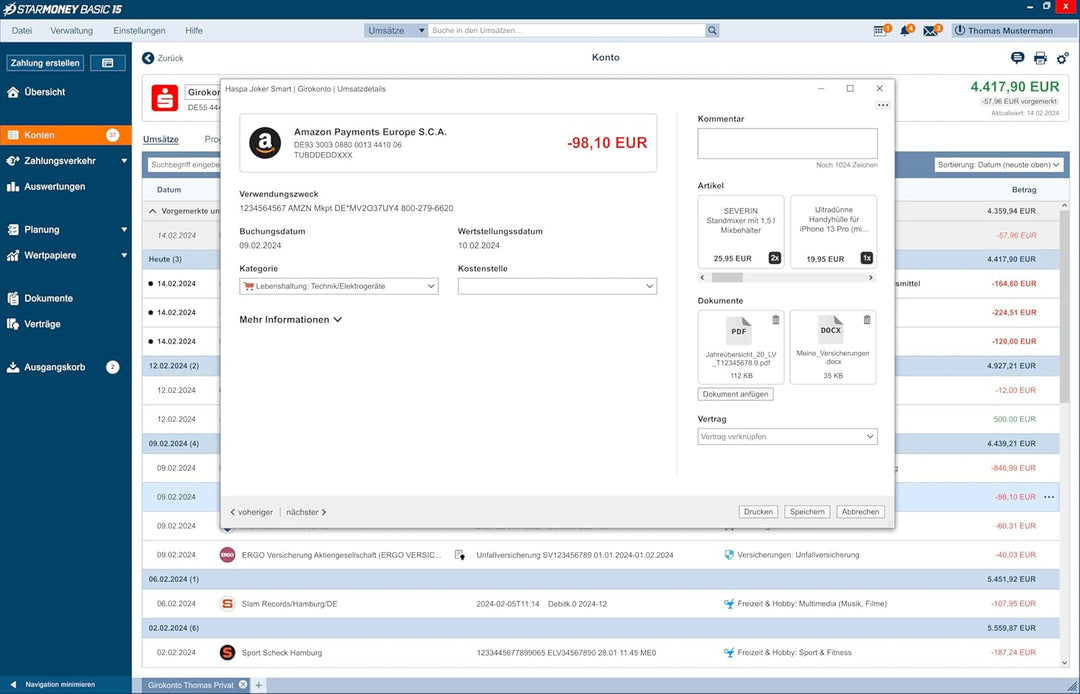Open Dokumente in the sidebar

(x=48, y=298)
